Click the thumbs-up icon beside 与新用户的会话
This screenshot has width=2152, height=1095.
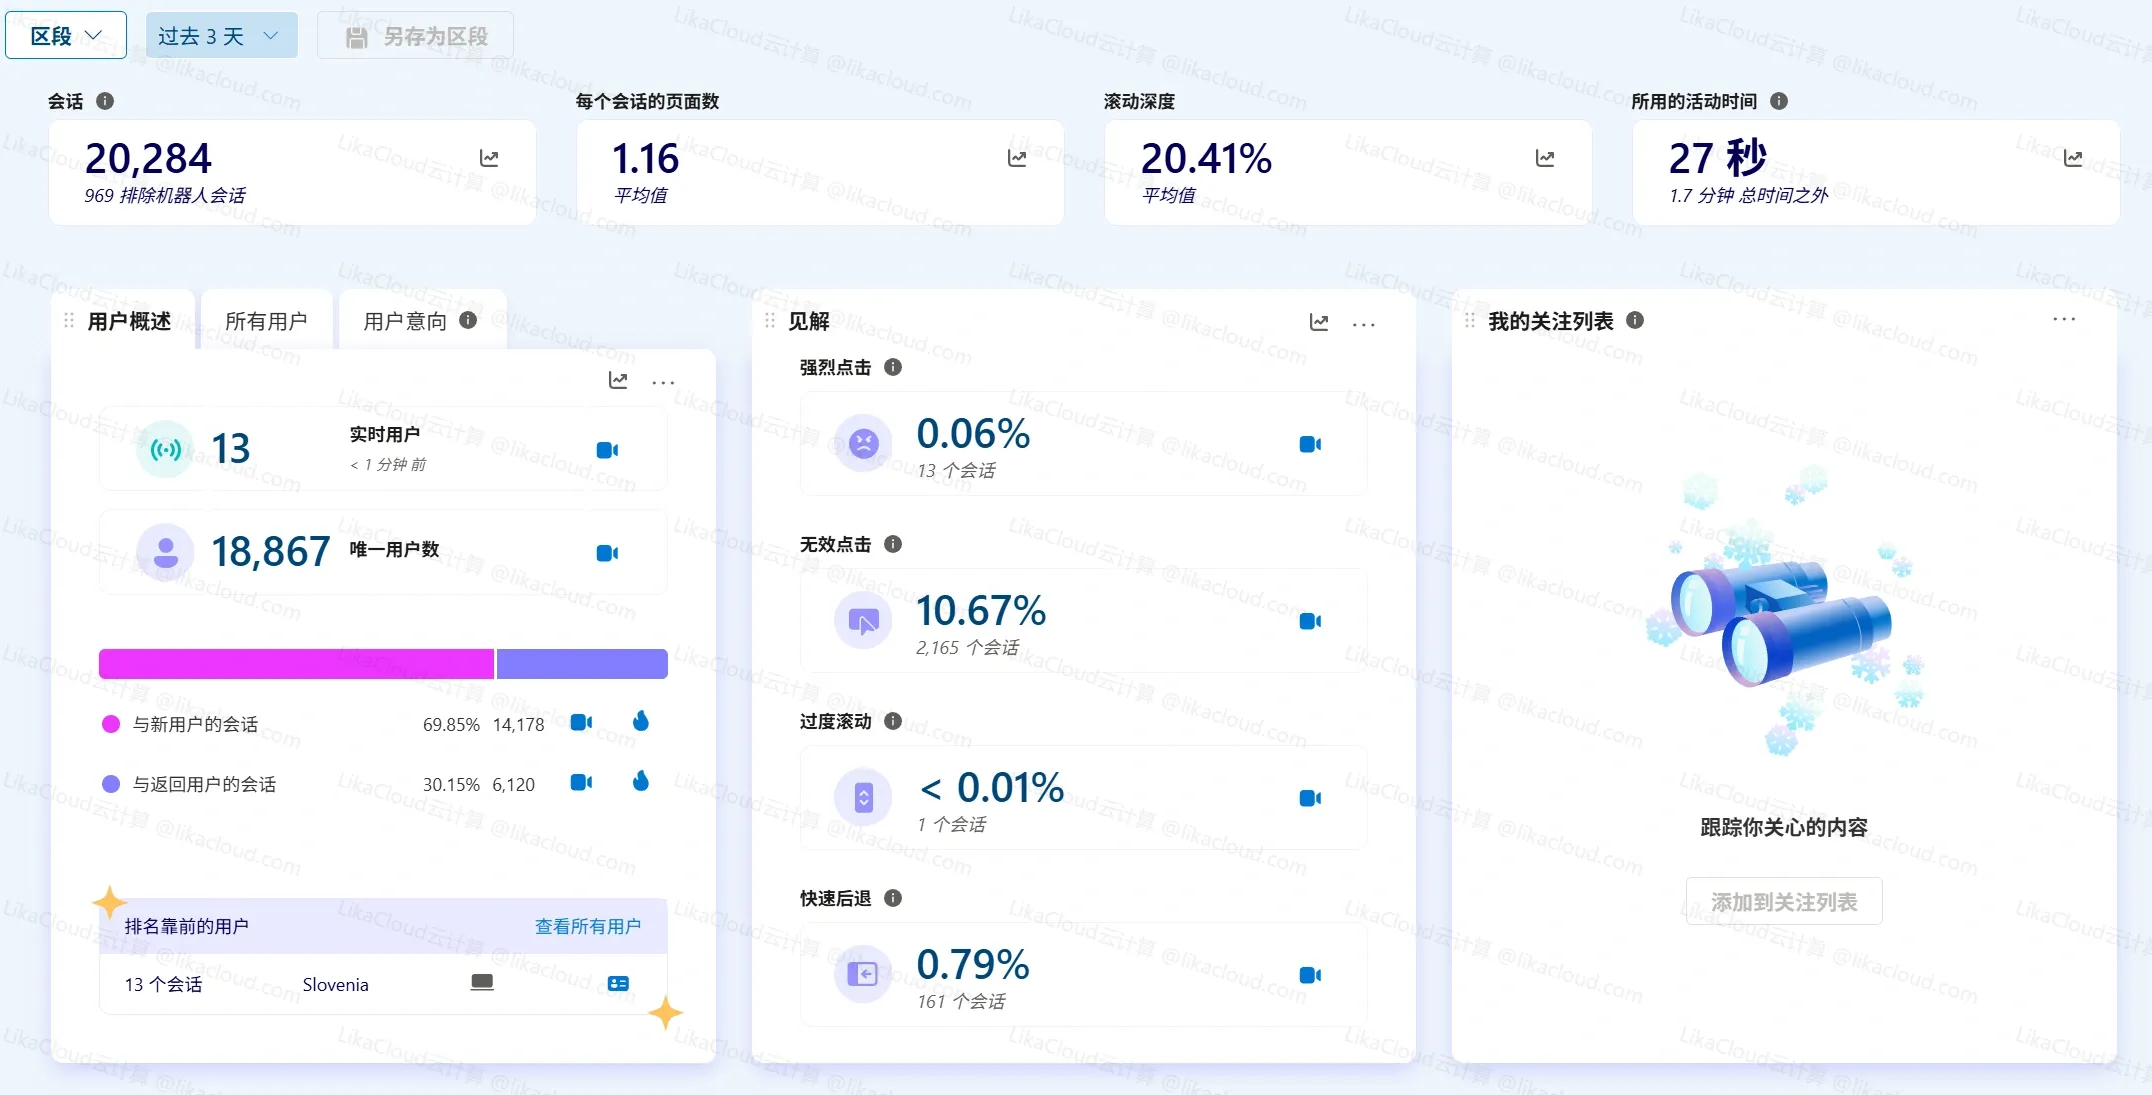641,722
